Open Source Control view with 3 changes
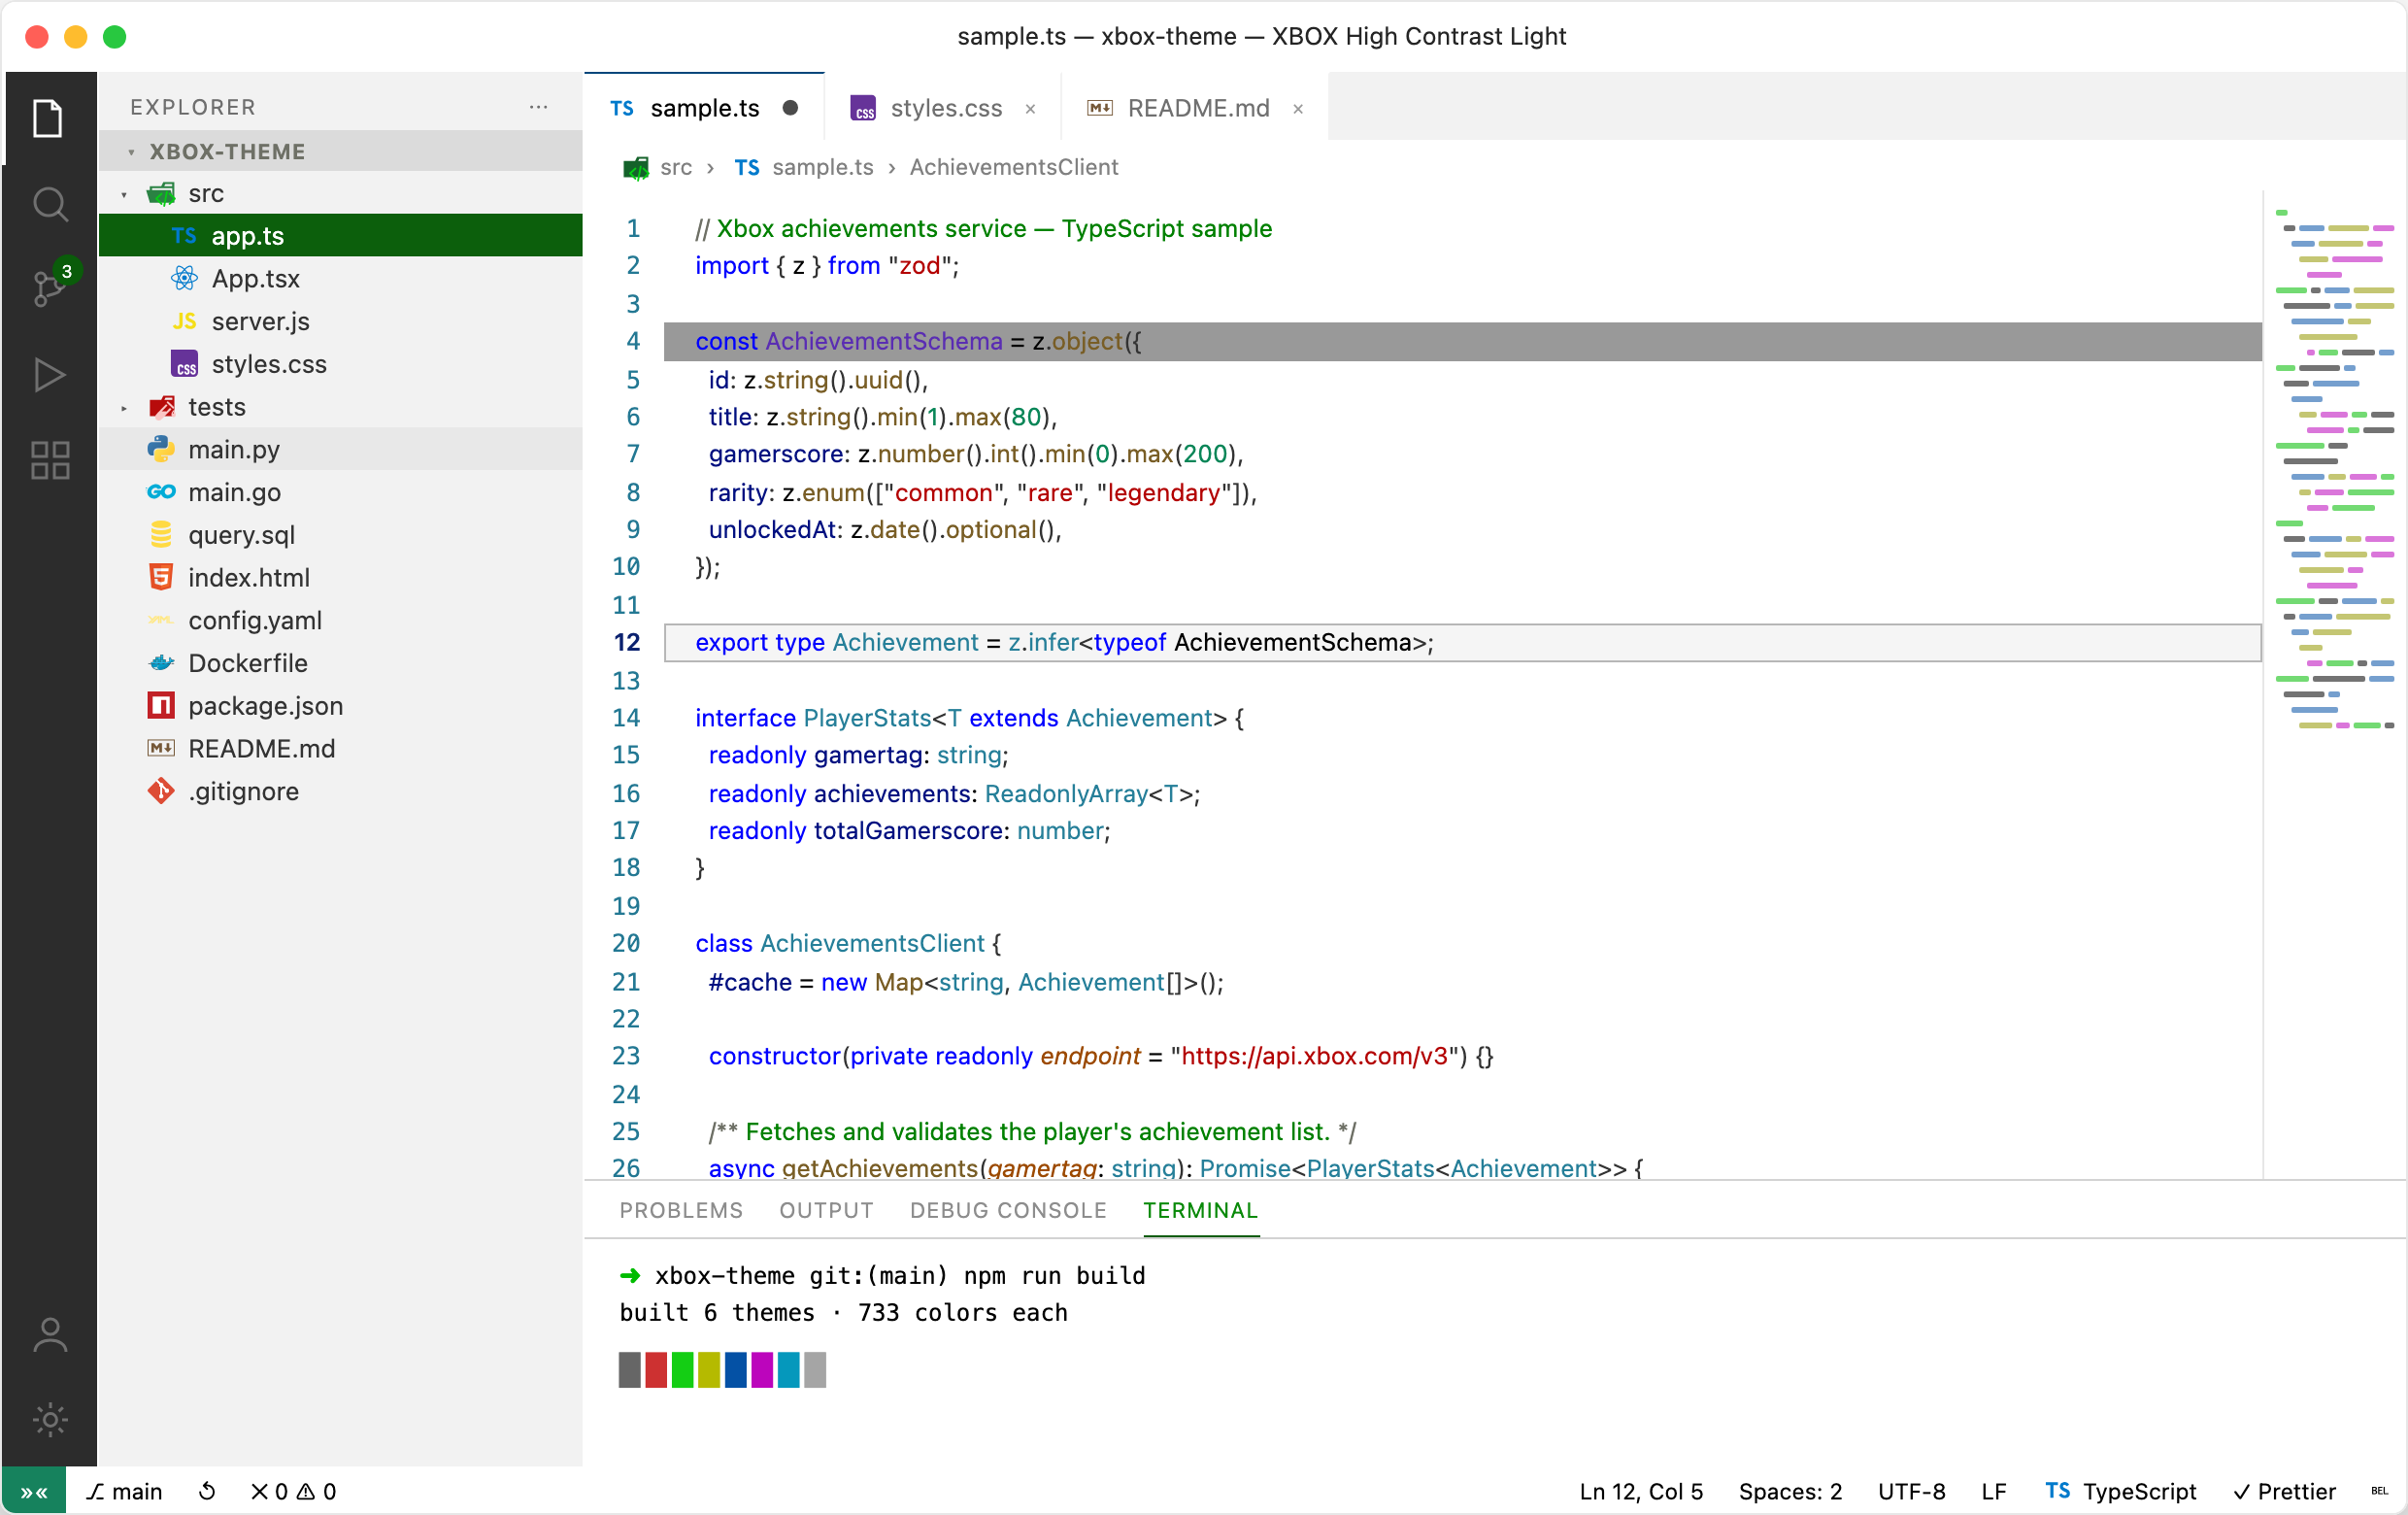The image size is (2408, 1515). [48, 289]
